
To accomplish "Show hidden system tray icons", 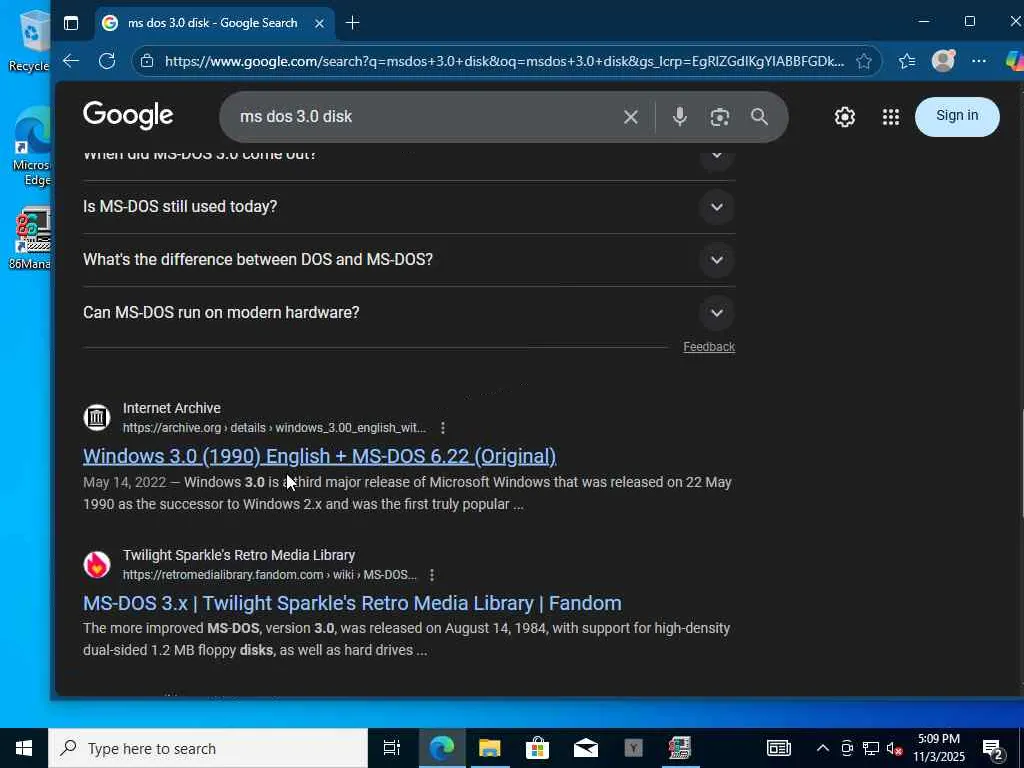I will point(823,748).
